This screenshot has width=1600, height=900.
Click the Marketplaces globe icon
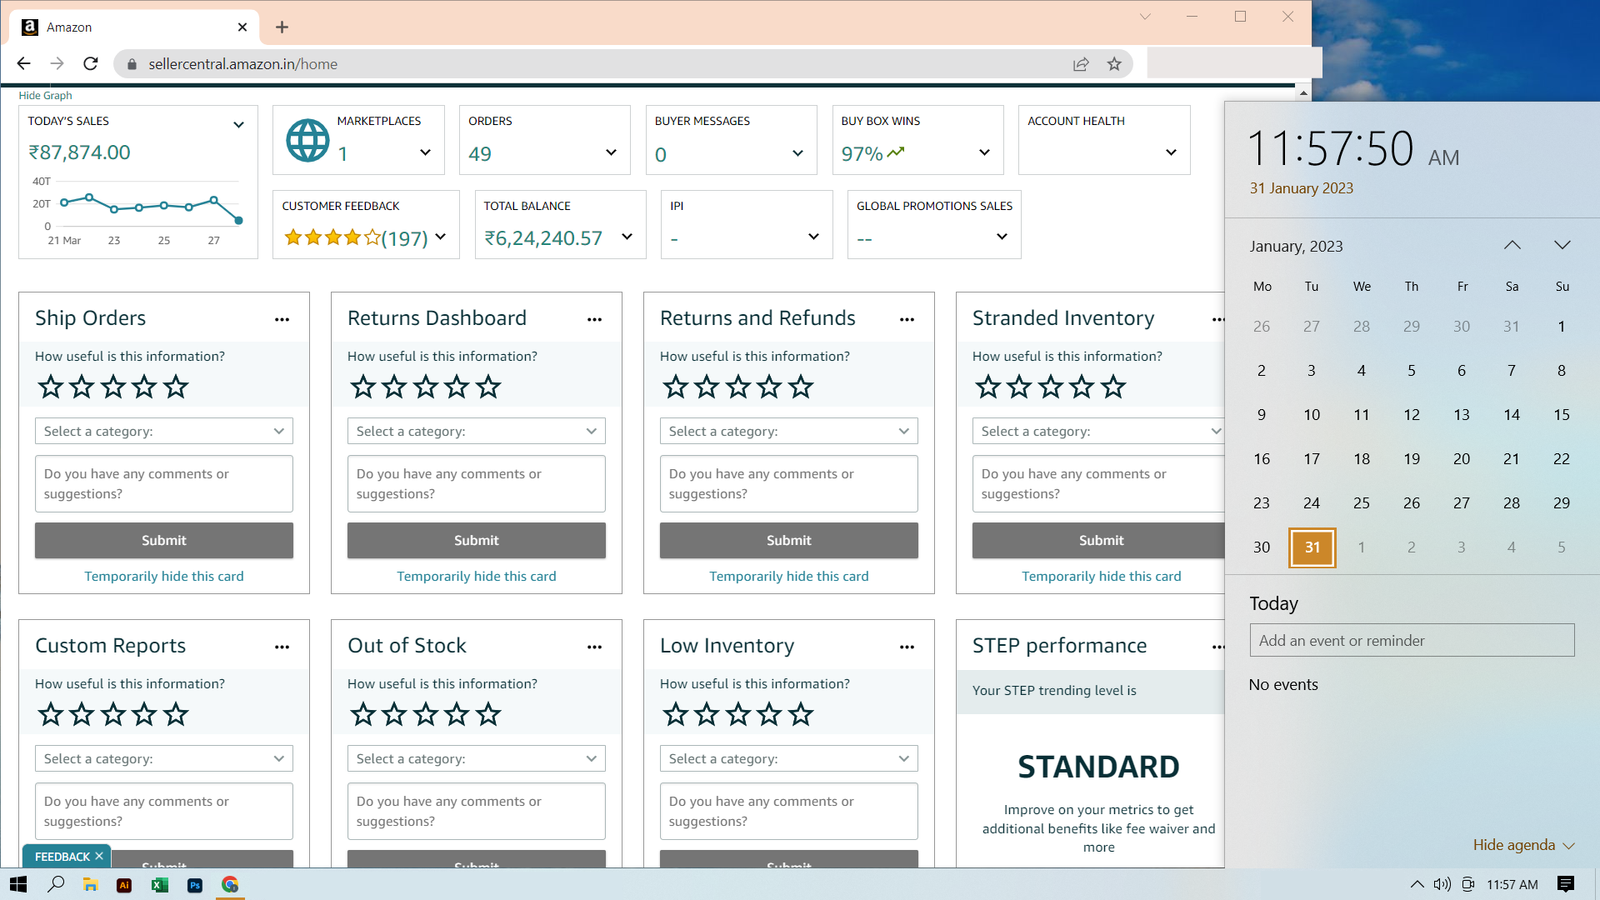click(307, 140)
